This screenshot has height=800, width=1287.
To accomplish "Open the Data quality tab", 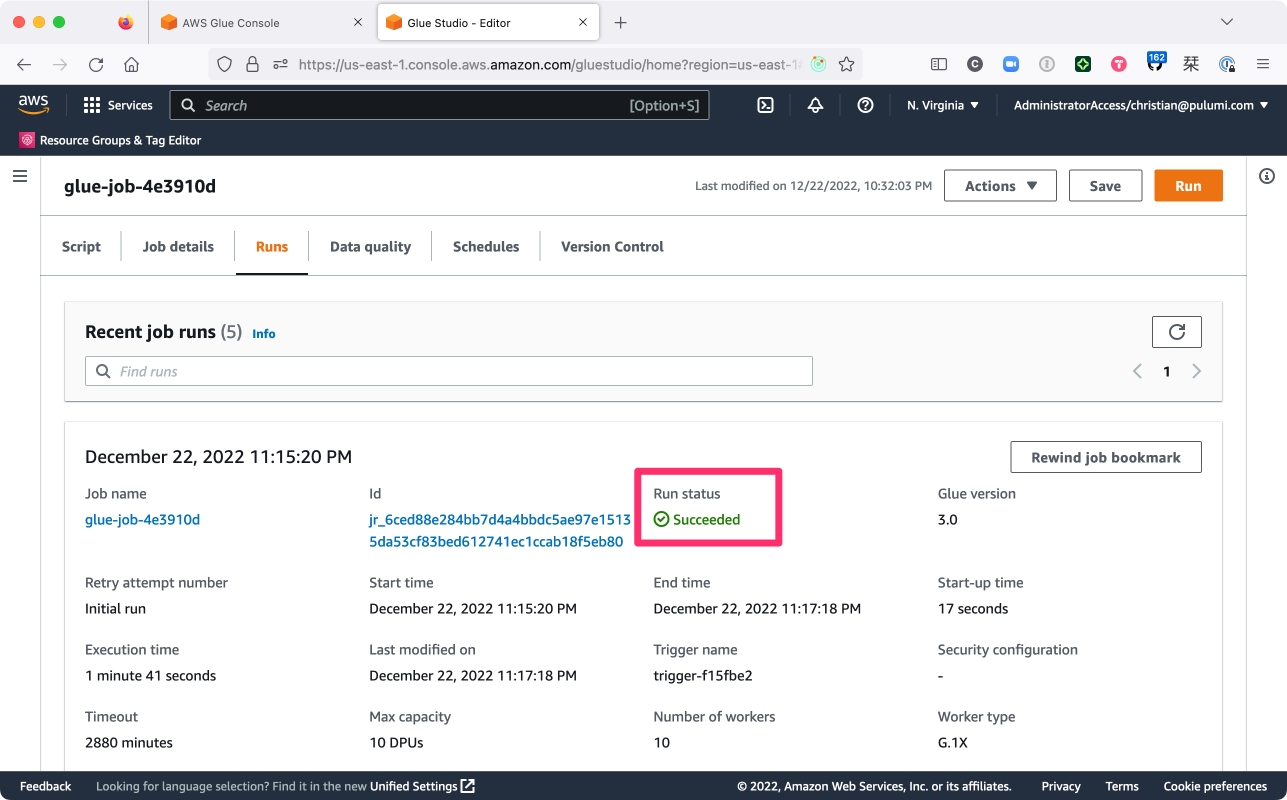I will click(370, 246).
